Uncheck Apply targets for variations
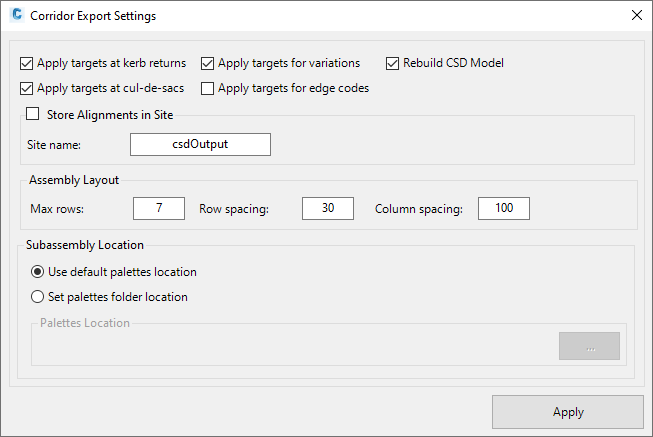 click(x=207, y=63)
